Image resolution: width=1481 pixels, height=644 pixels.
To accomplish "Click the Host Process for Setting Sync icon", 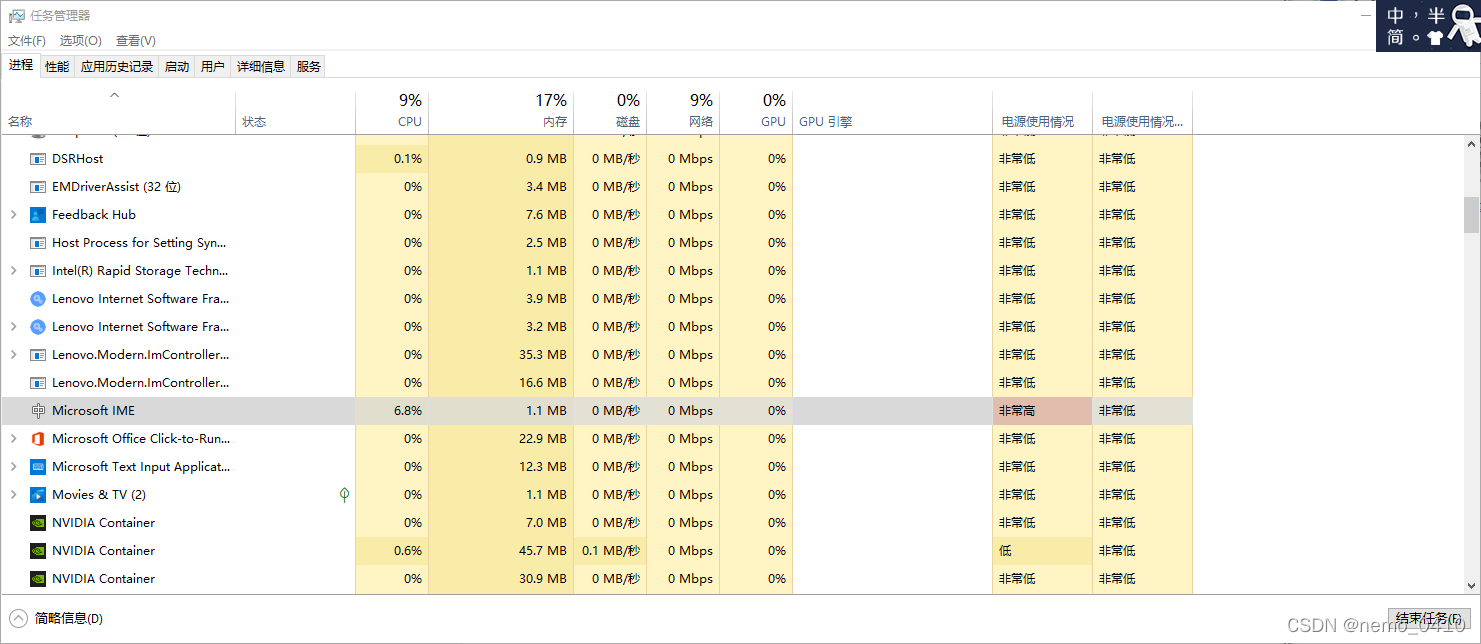I will click(x=38, y=243).
